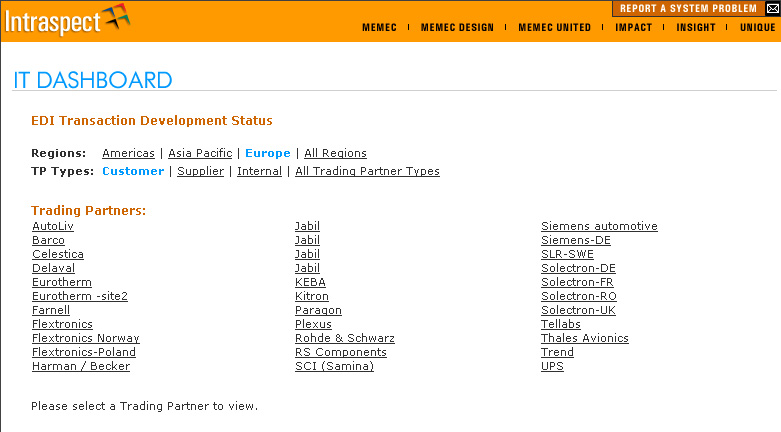Select MEMEC UNITED in the top navigation

click(554, 27)
